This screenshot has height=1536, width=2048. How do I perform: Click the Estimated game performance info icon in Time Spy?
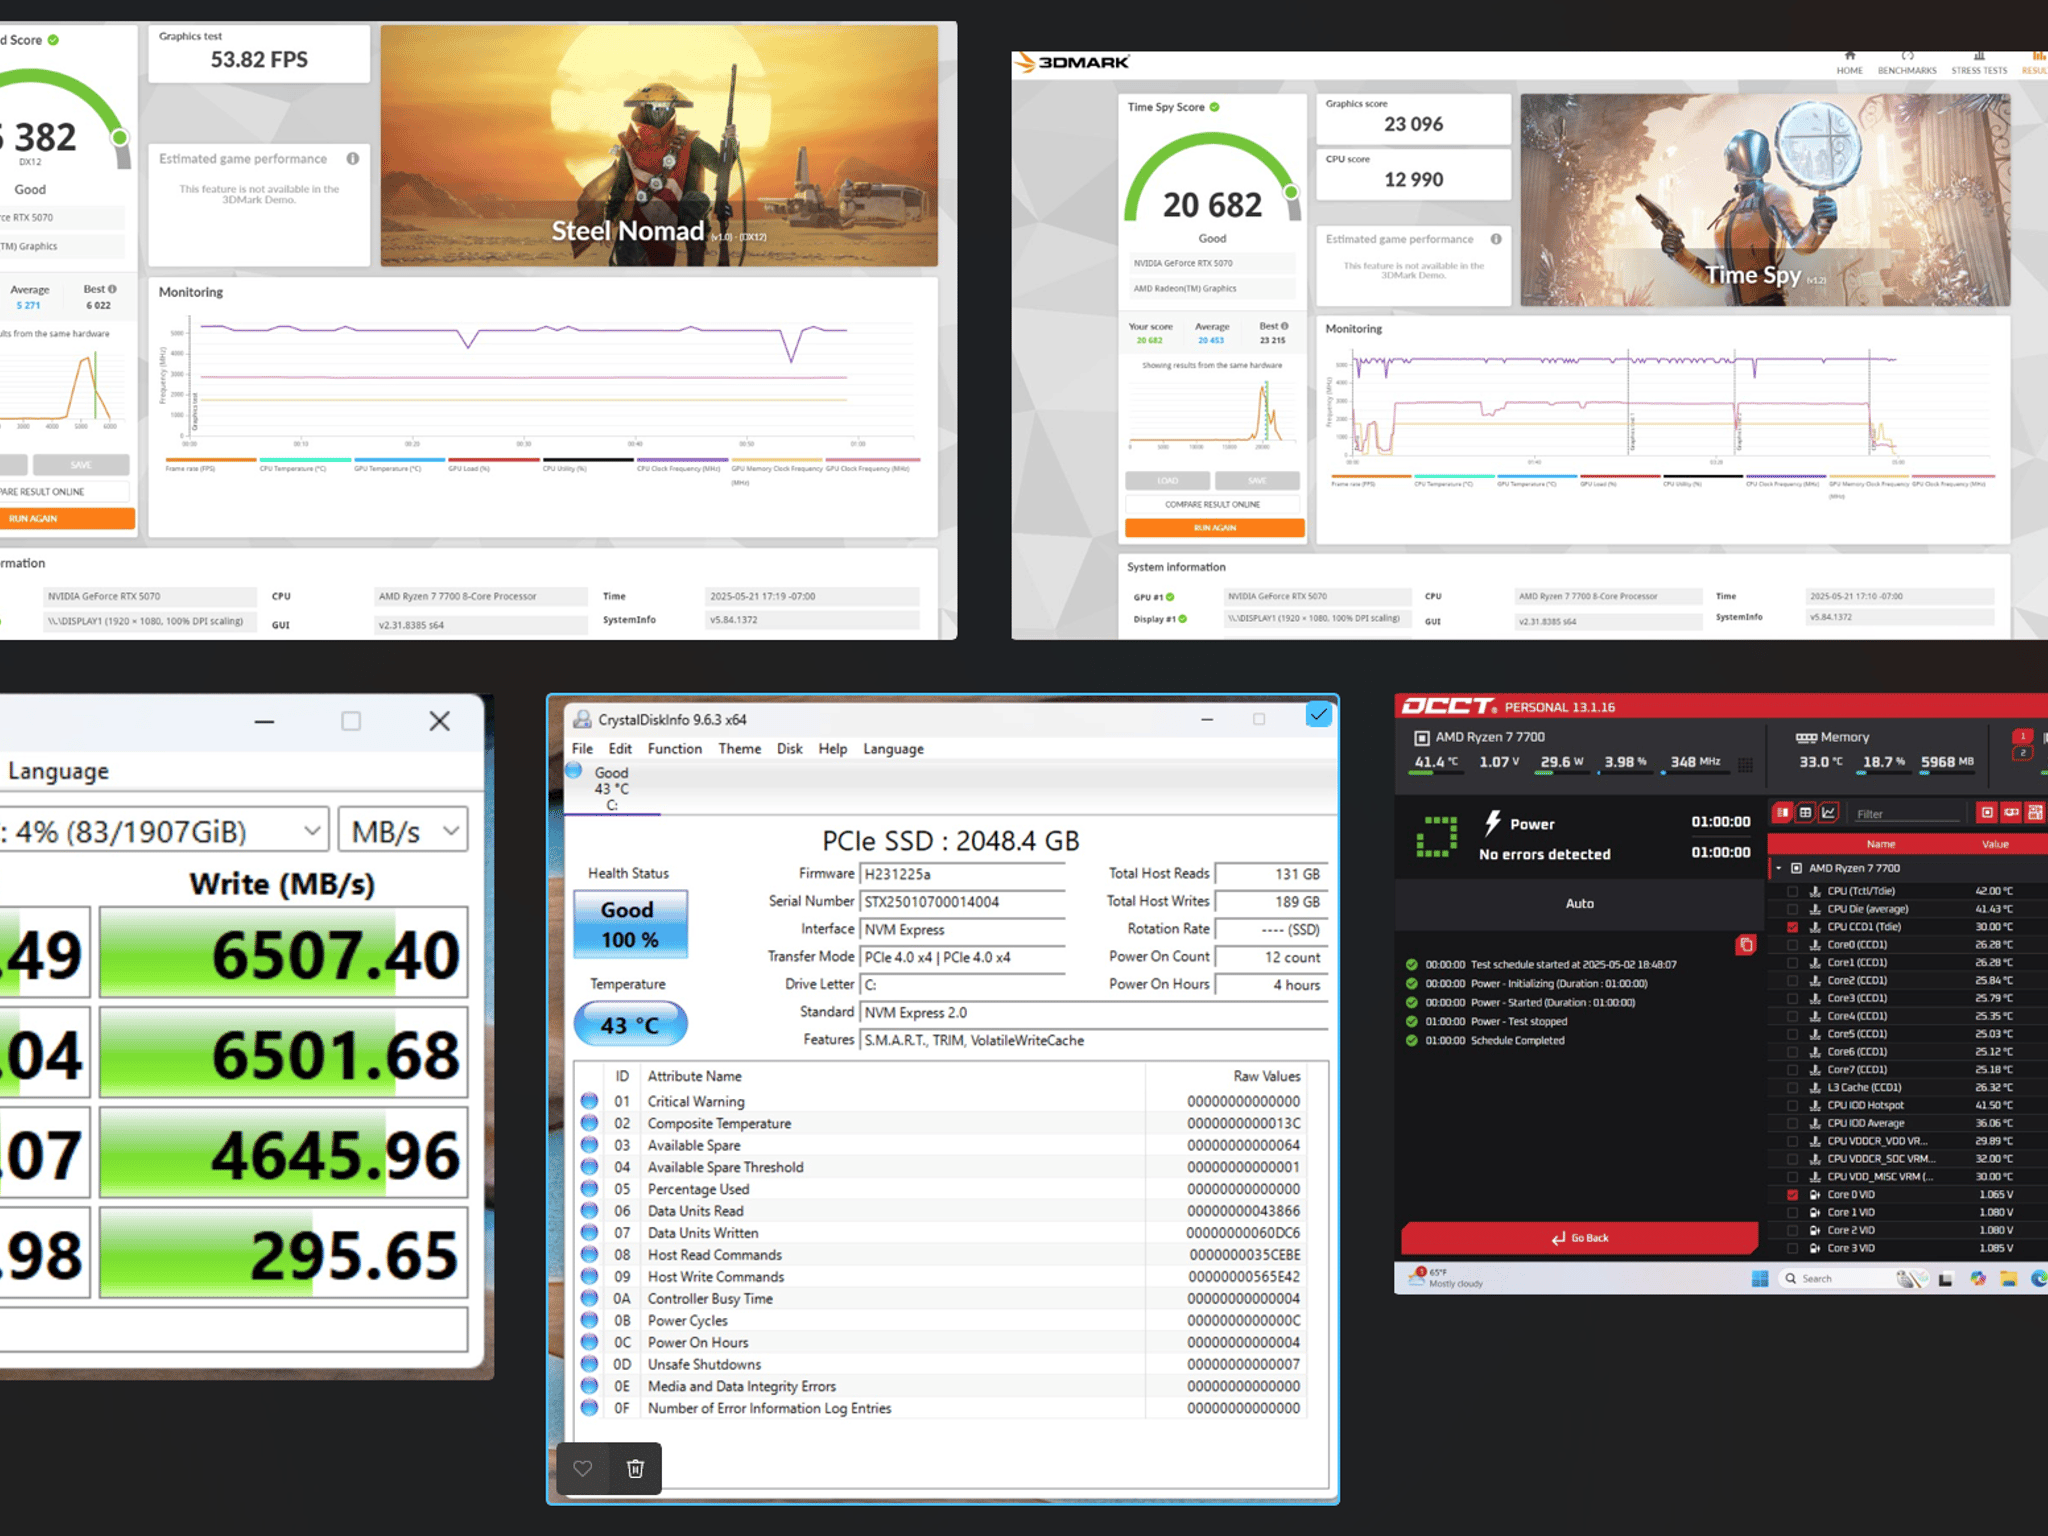(x=1496, y=239)
